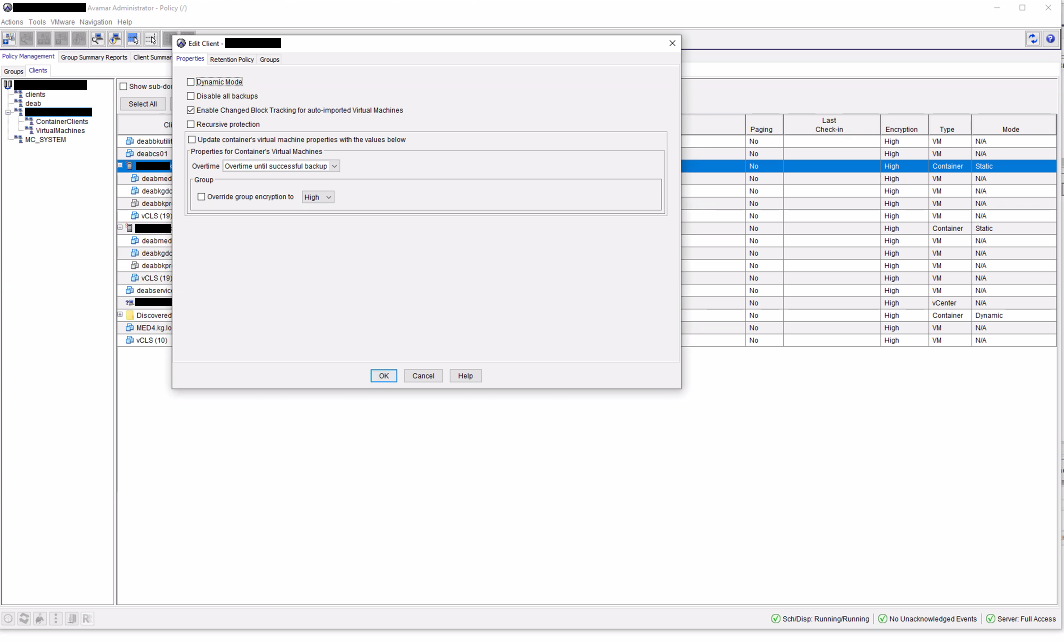Click the Refresh icon at top right
The height and width of the screenshot is (641, 1064).
pos(1035,39)
